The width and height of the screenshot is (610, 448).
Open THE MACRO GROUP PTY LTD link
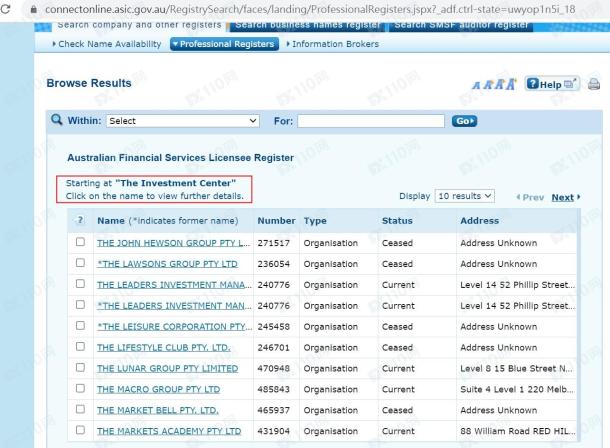click(158, 390)
